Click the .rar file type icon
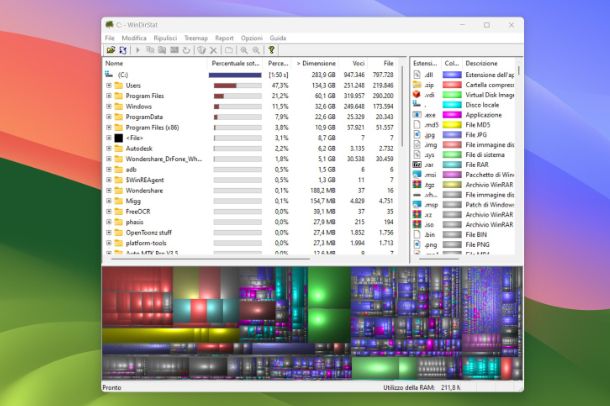Image resolution: width=610 pixels, height=406 pixels. point(417,164)
